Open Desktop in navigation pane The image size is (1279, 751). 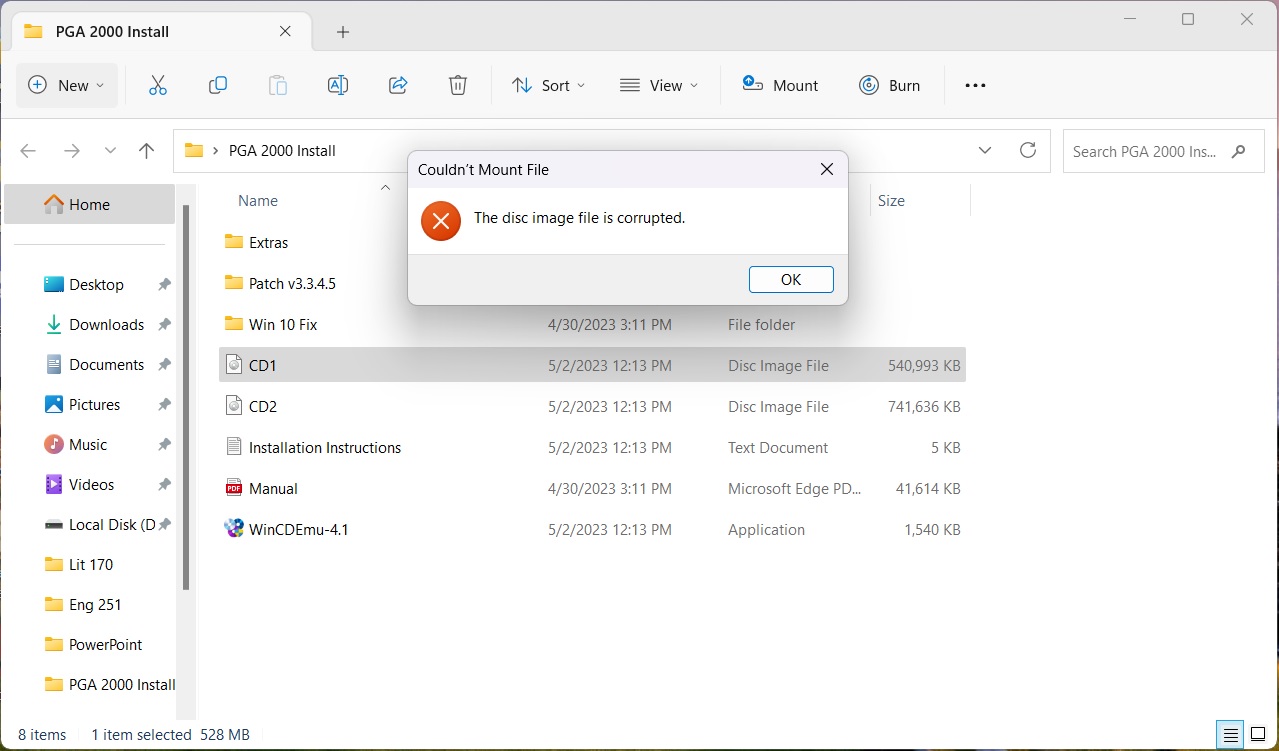96,285
